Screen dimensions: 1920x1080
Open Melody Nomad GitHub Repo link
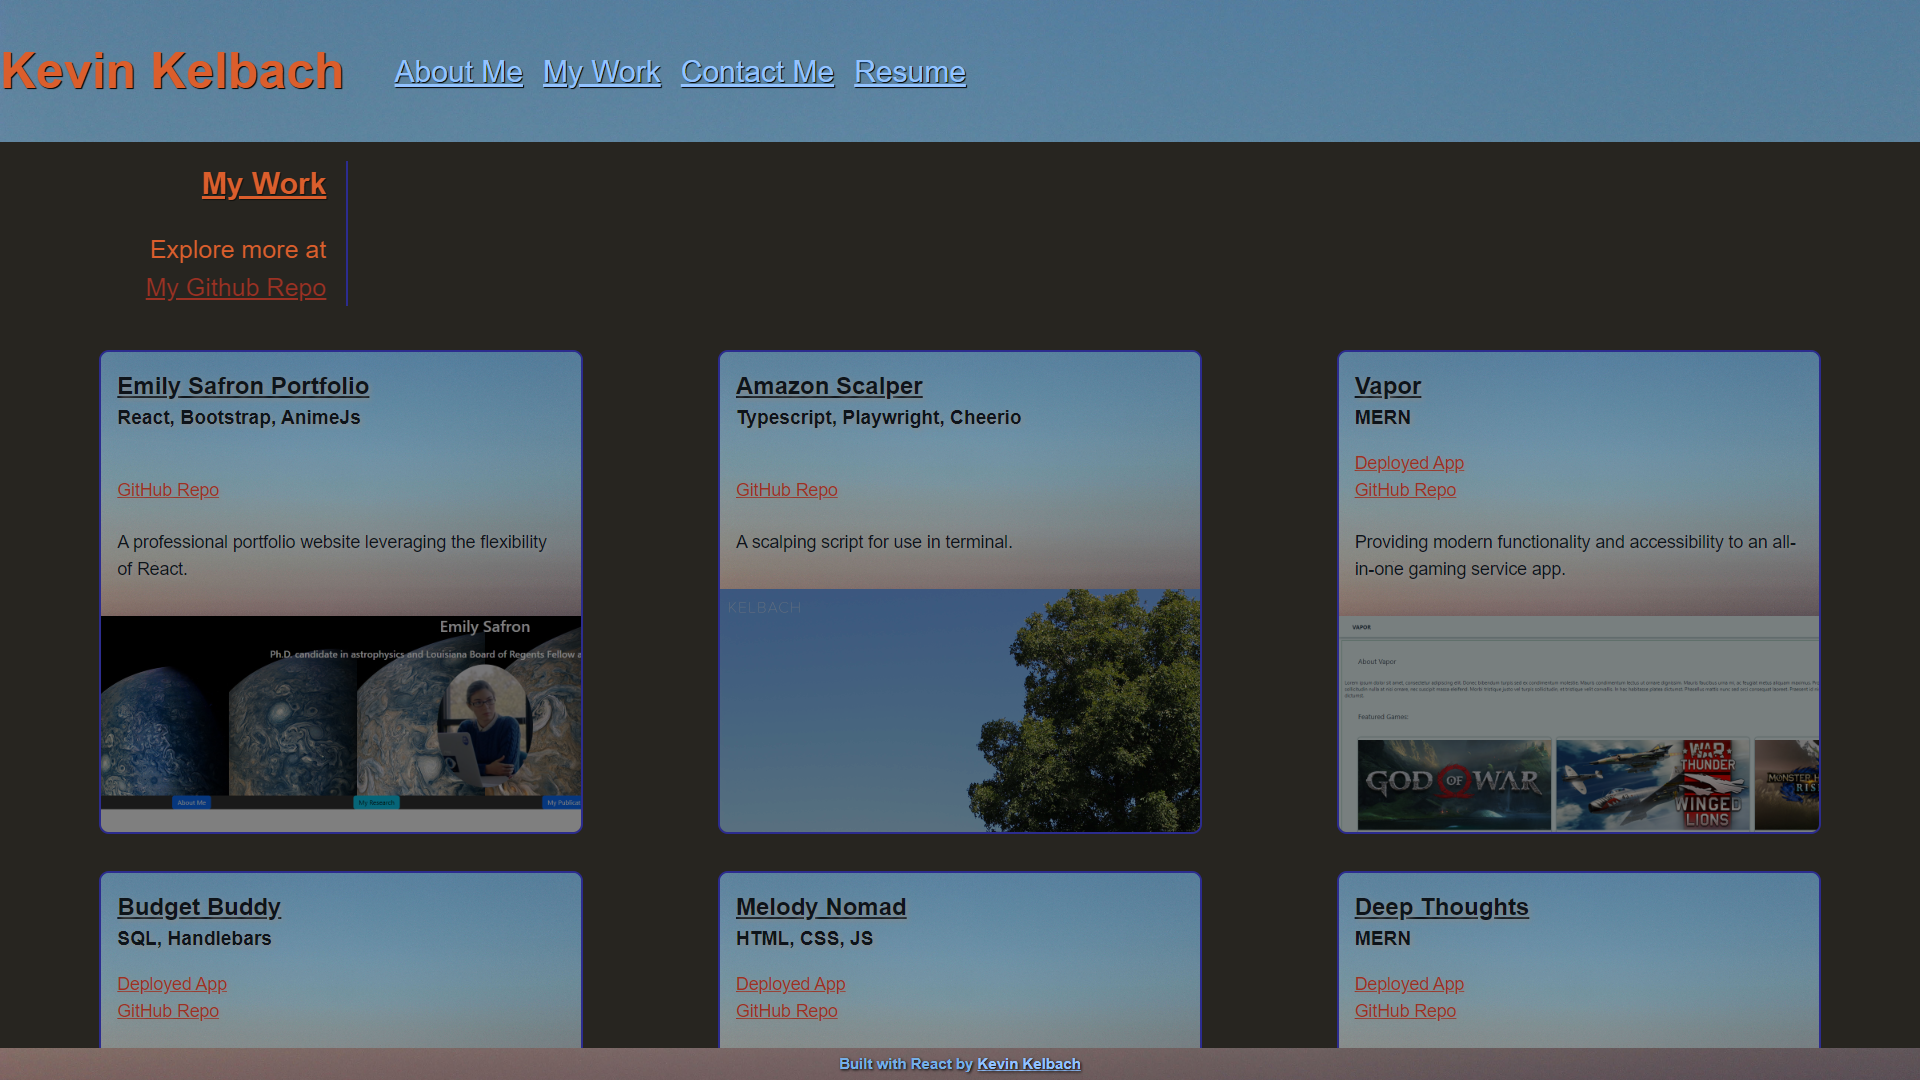[x=786, y=1011]
